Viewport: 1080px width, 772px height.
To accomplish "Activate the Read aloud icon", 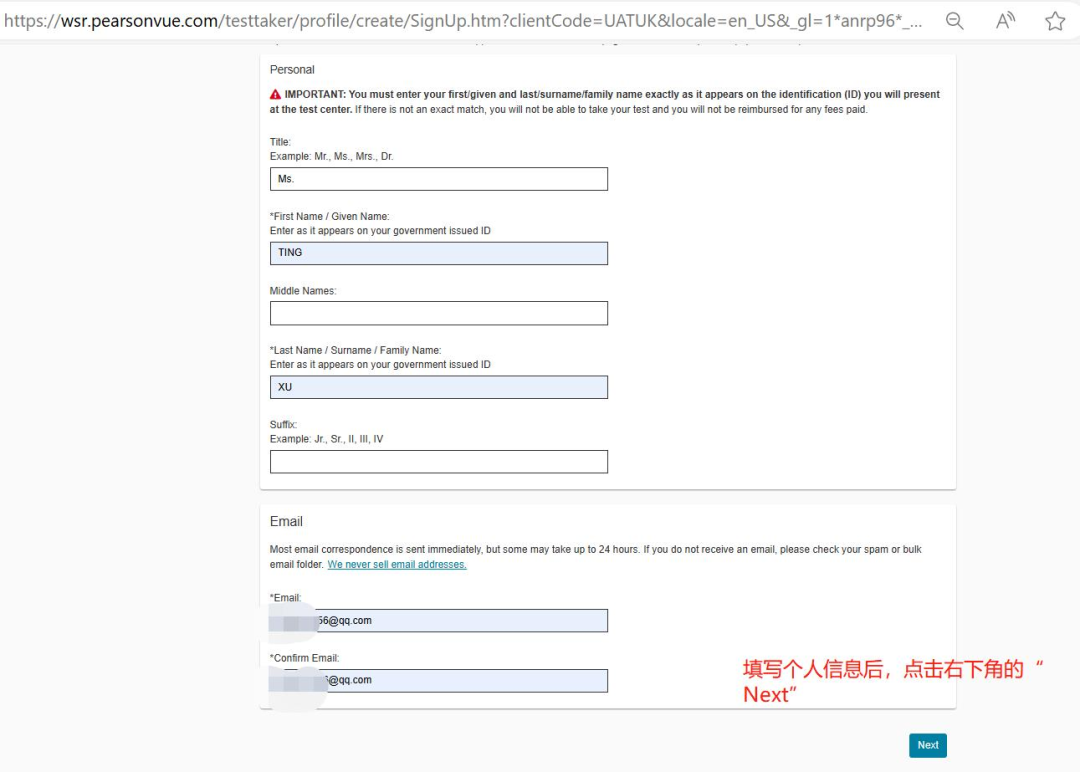I will click(1005, 21).
